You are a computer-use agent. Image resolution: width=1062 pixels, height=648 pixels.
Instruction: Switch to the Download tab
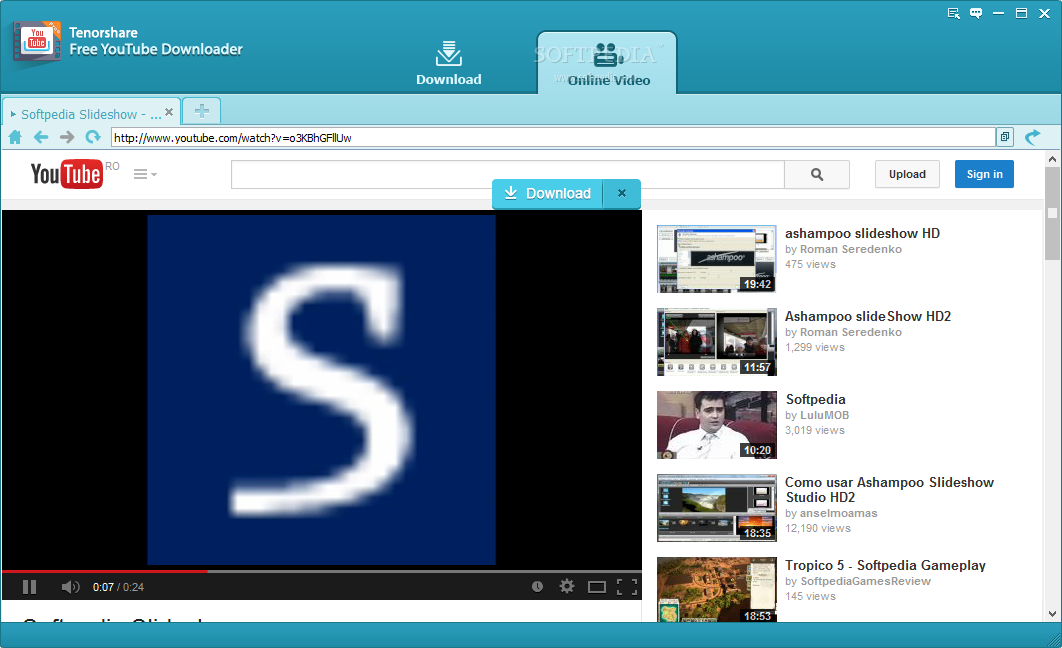click(448, 63)
